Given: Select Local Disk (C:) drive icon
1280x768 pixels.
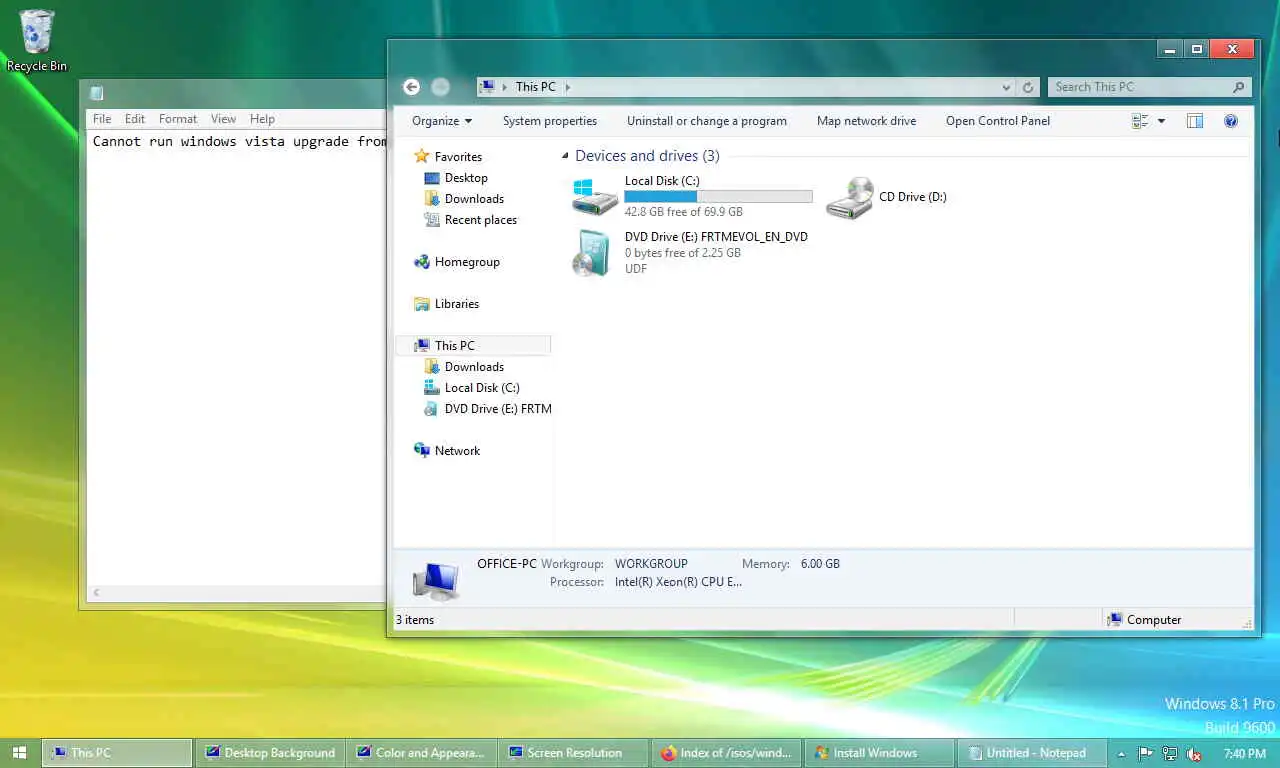Looking at the screenshot, I should tap(595, 196).
